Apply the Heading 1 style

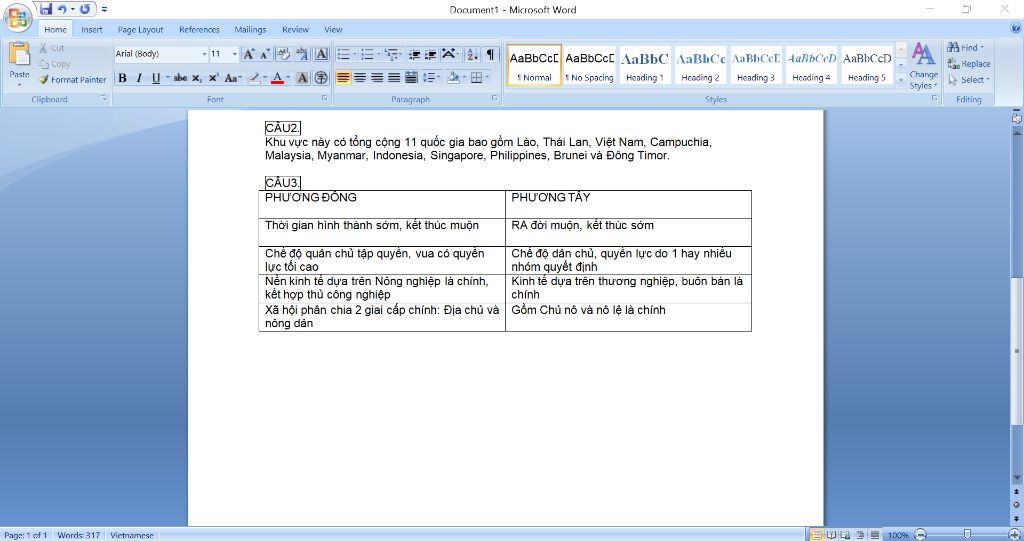645,65
